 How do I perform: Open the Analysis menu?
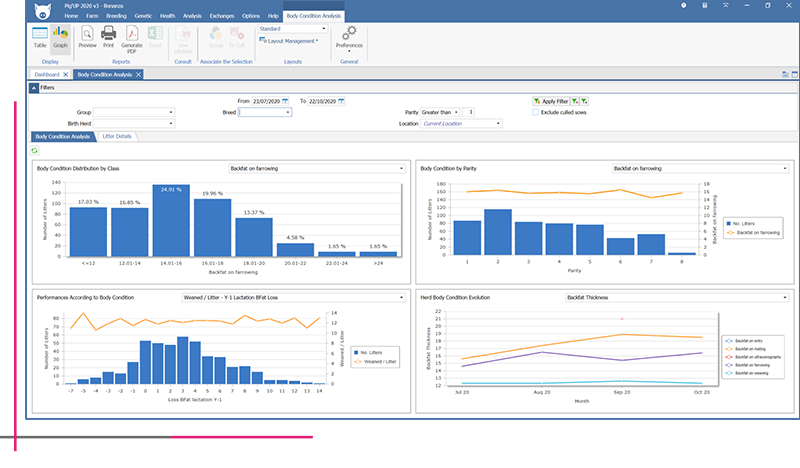pos(192,16)
